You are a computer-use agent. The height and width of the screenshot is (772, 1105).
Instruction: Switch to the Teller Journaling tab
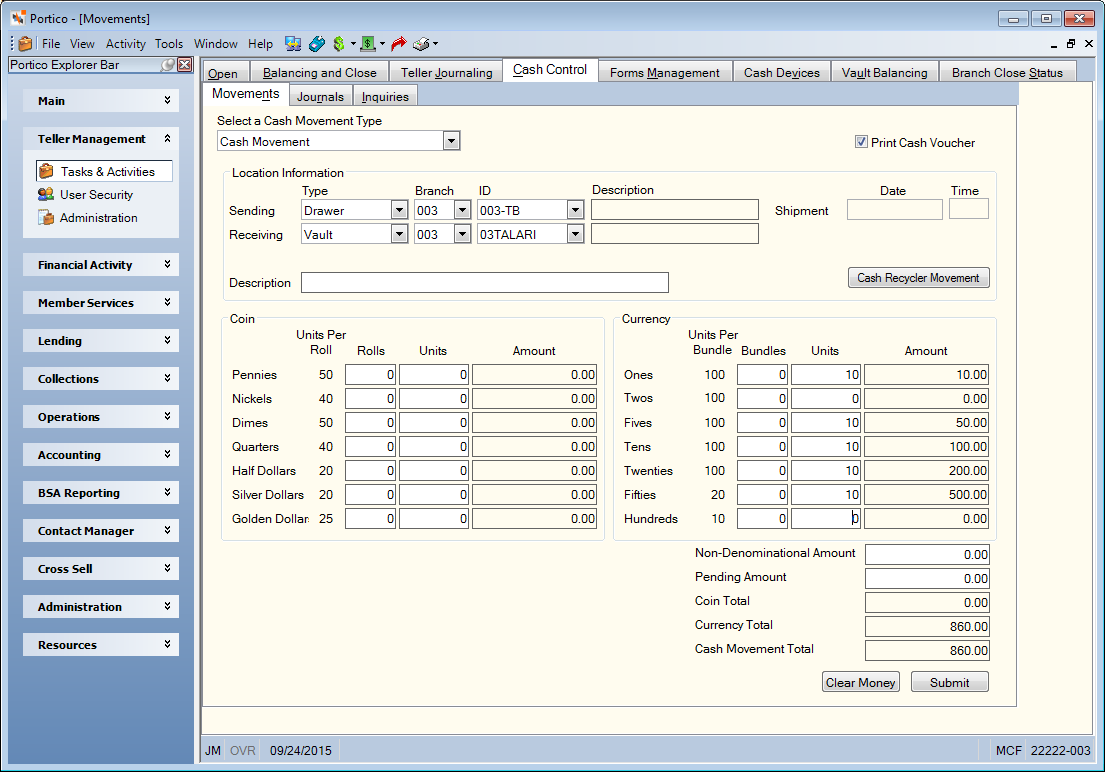[x=447, y=73]
